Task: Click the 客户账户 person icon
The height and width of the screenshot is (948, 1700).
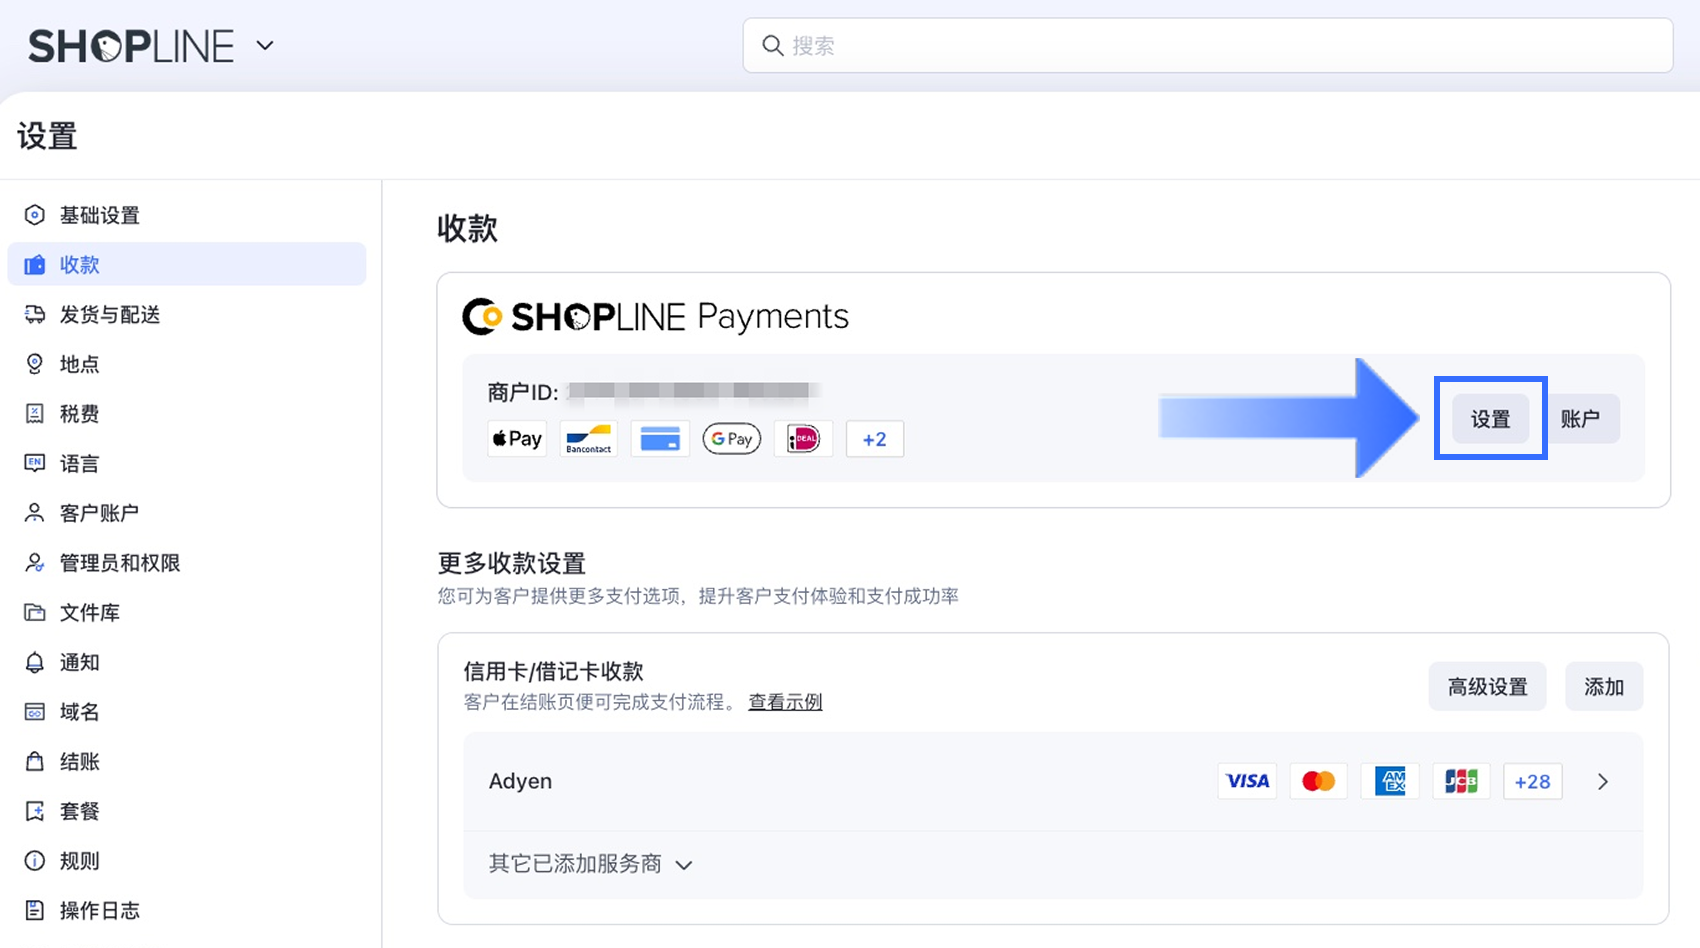Action: click(x=34, y=513)
